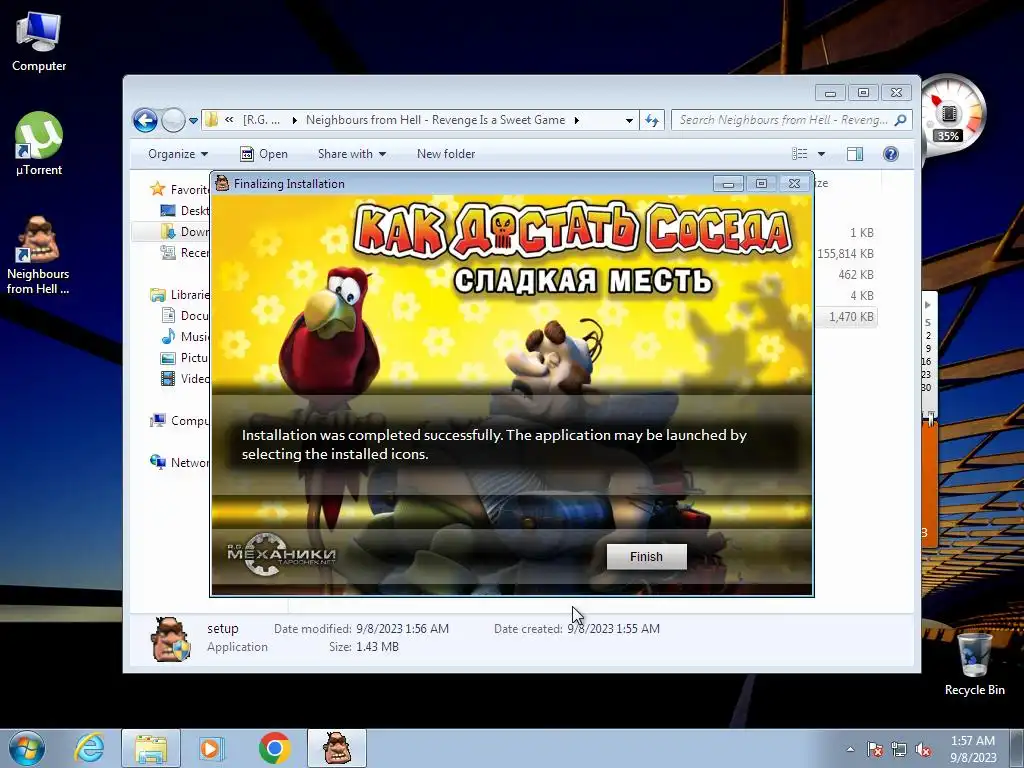Select Computer in Explorer navigation pane
Image resolution: width=1024 pixels, height=768 pixels.
click(x=180, y=421)
